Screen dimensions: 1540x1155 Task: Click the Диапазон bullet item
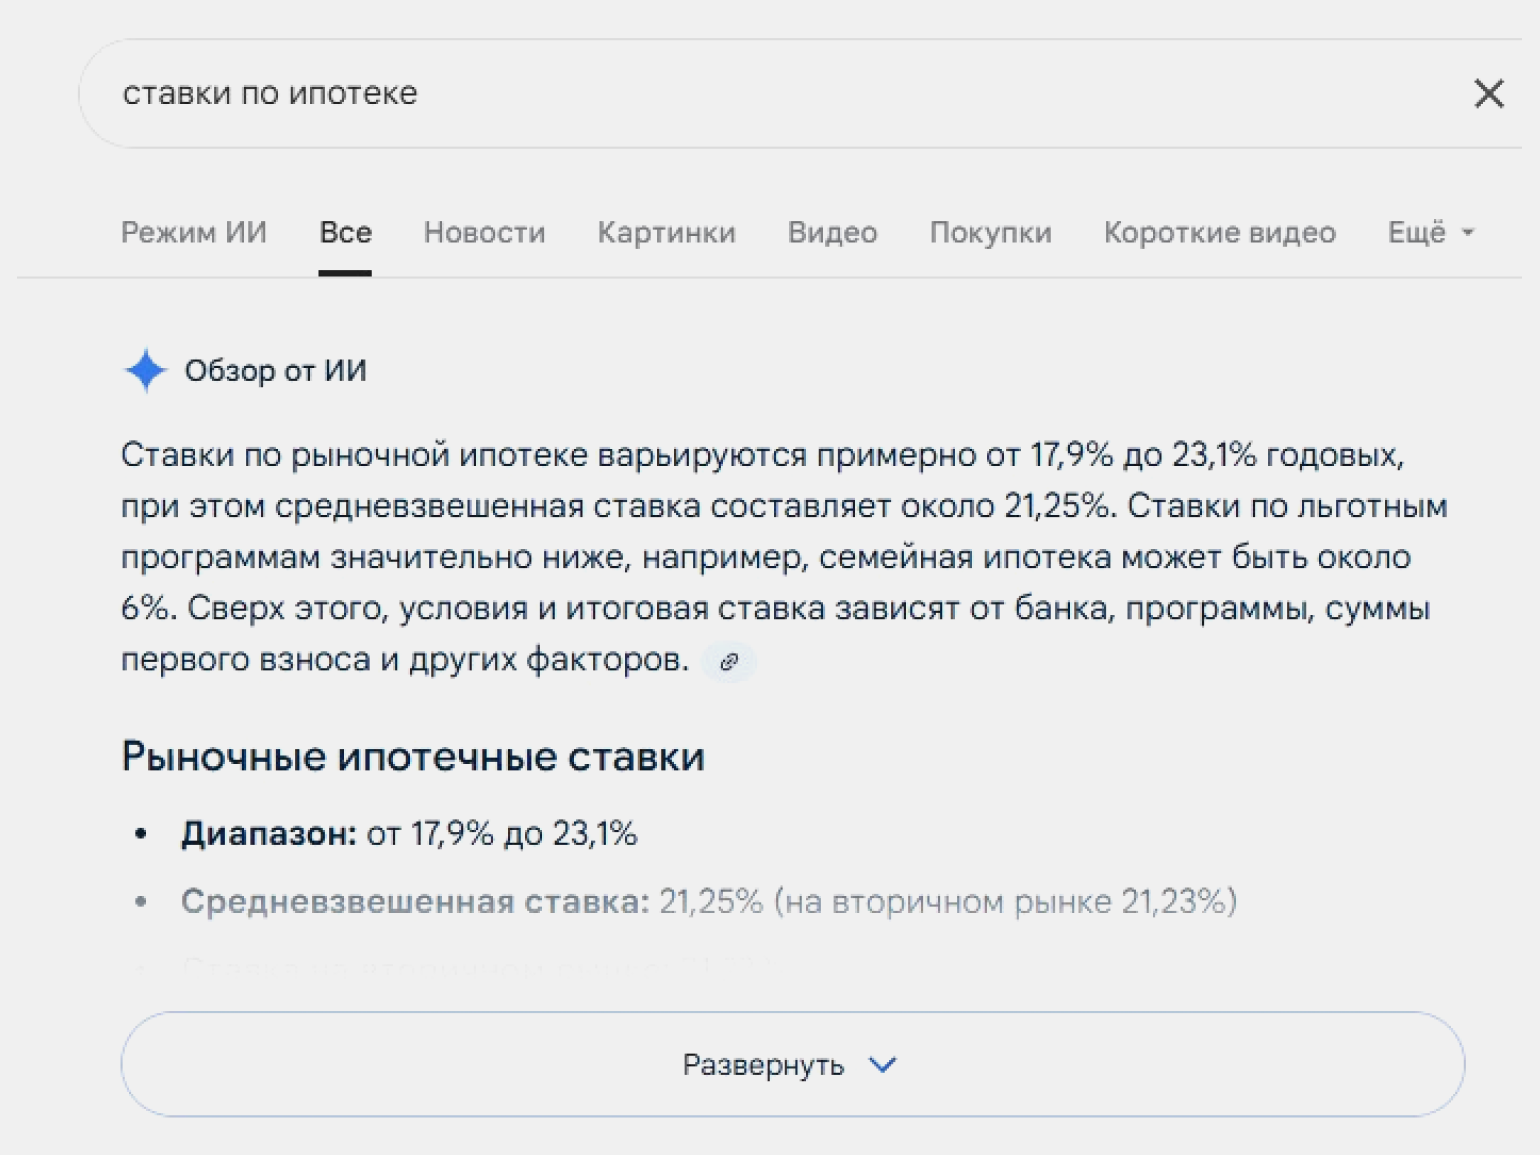point(408,834)
